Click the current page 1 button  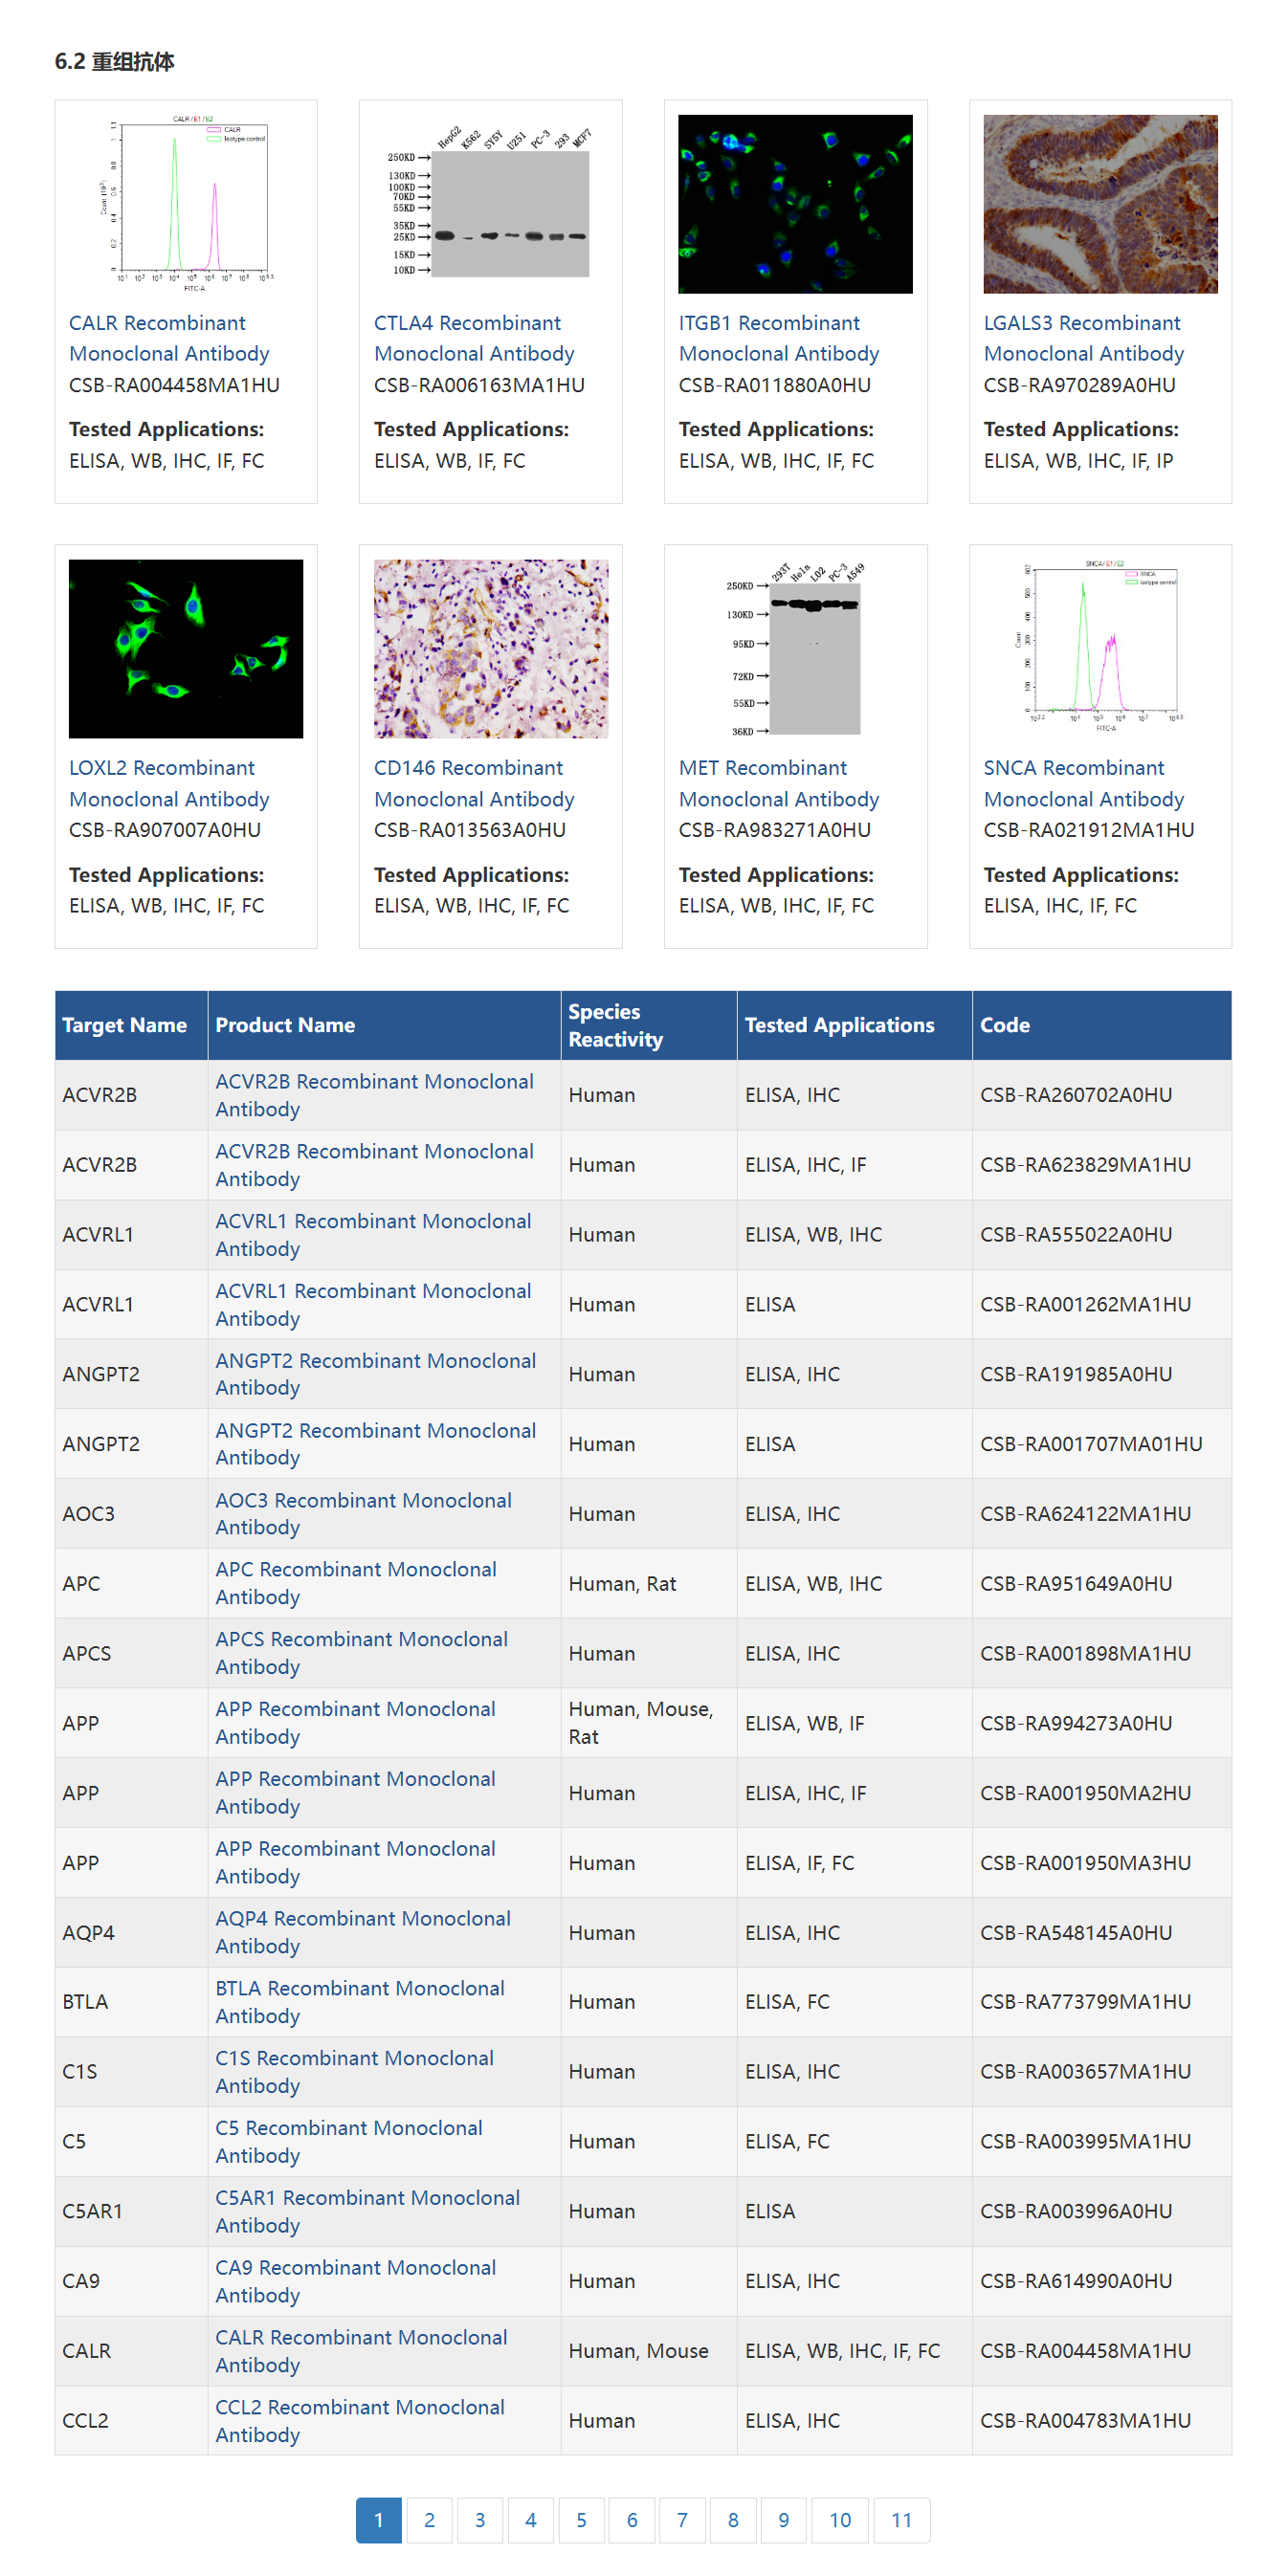(378, 2520)
